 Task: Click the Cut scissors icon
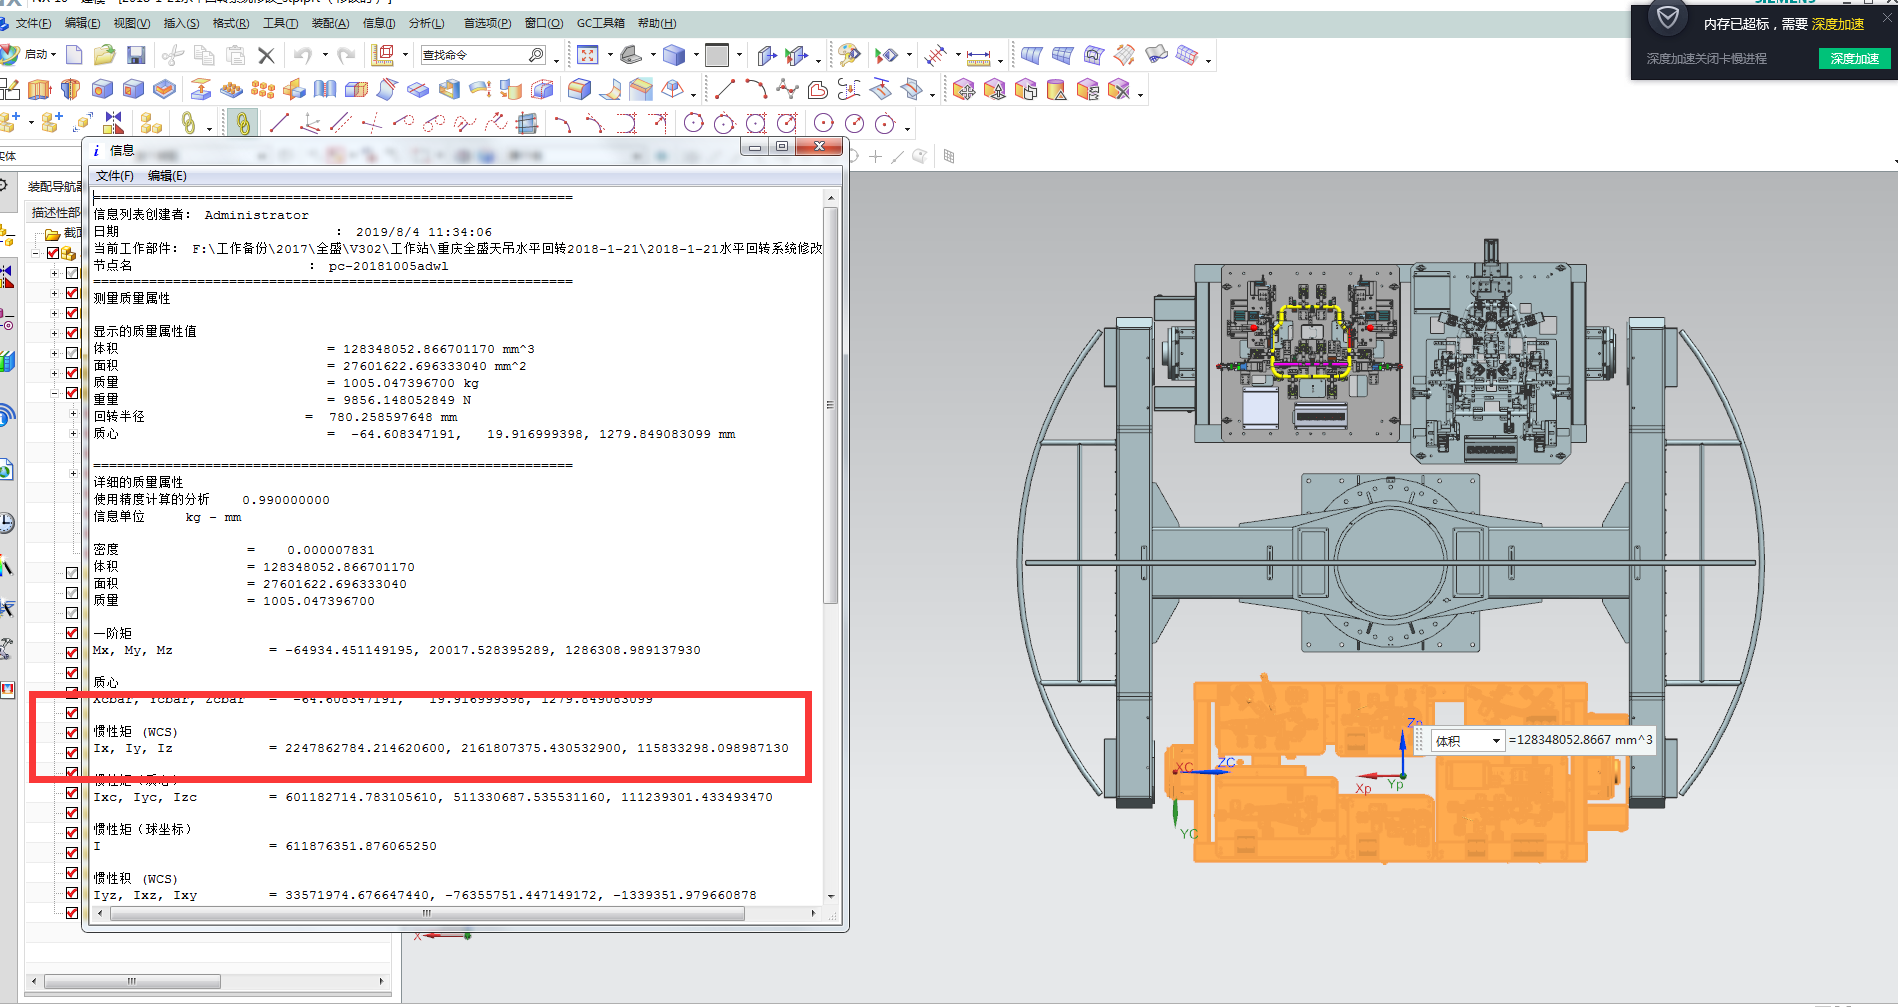(173, 55)
